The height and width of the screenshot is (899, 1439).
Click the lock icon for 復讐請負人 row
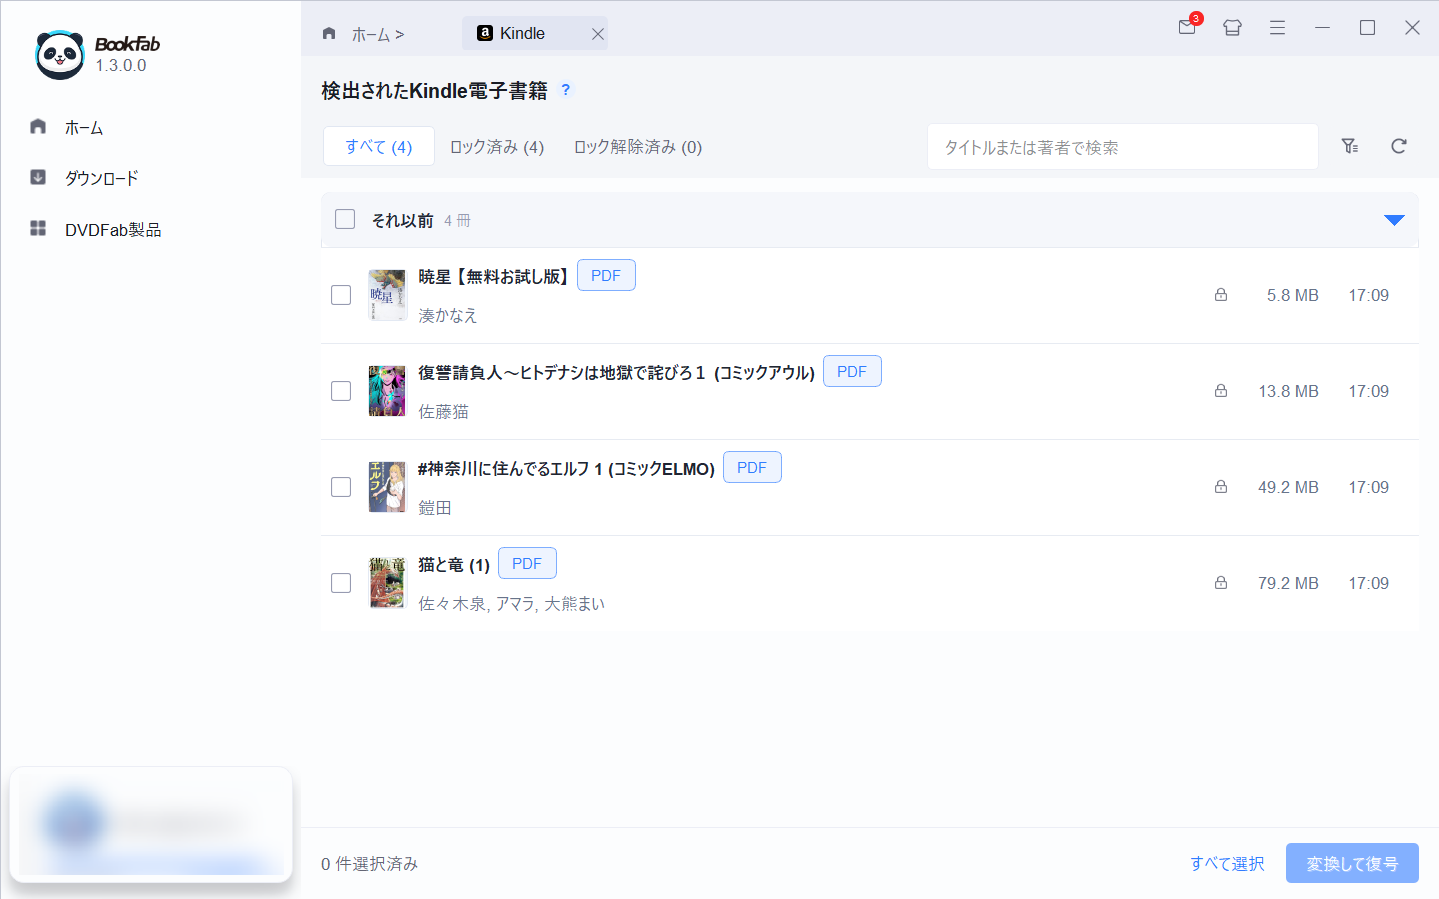click(1221, 391)
